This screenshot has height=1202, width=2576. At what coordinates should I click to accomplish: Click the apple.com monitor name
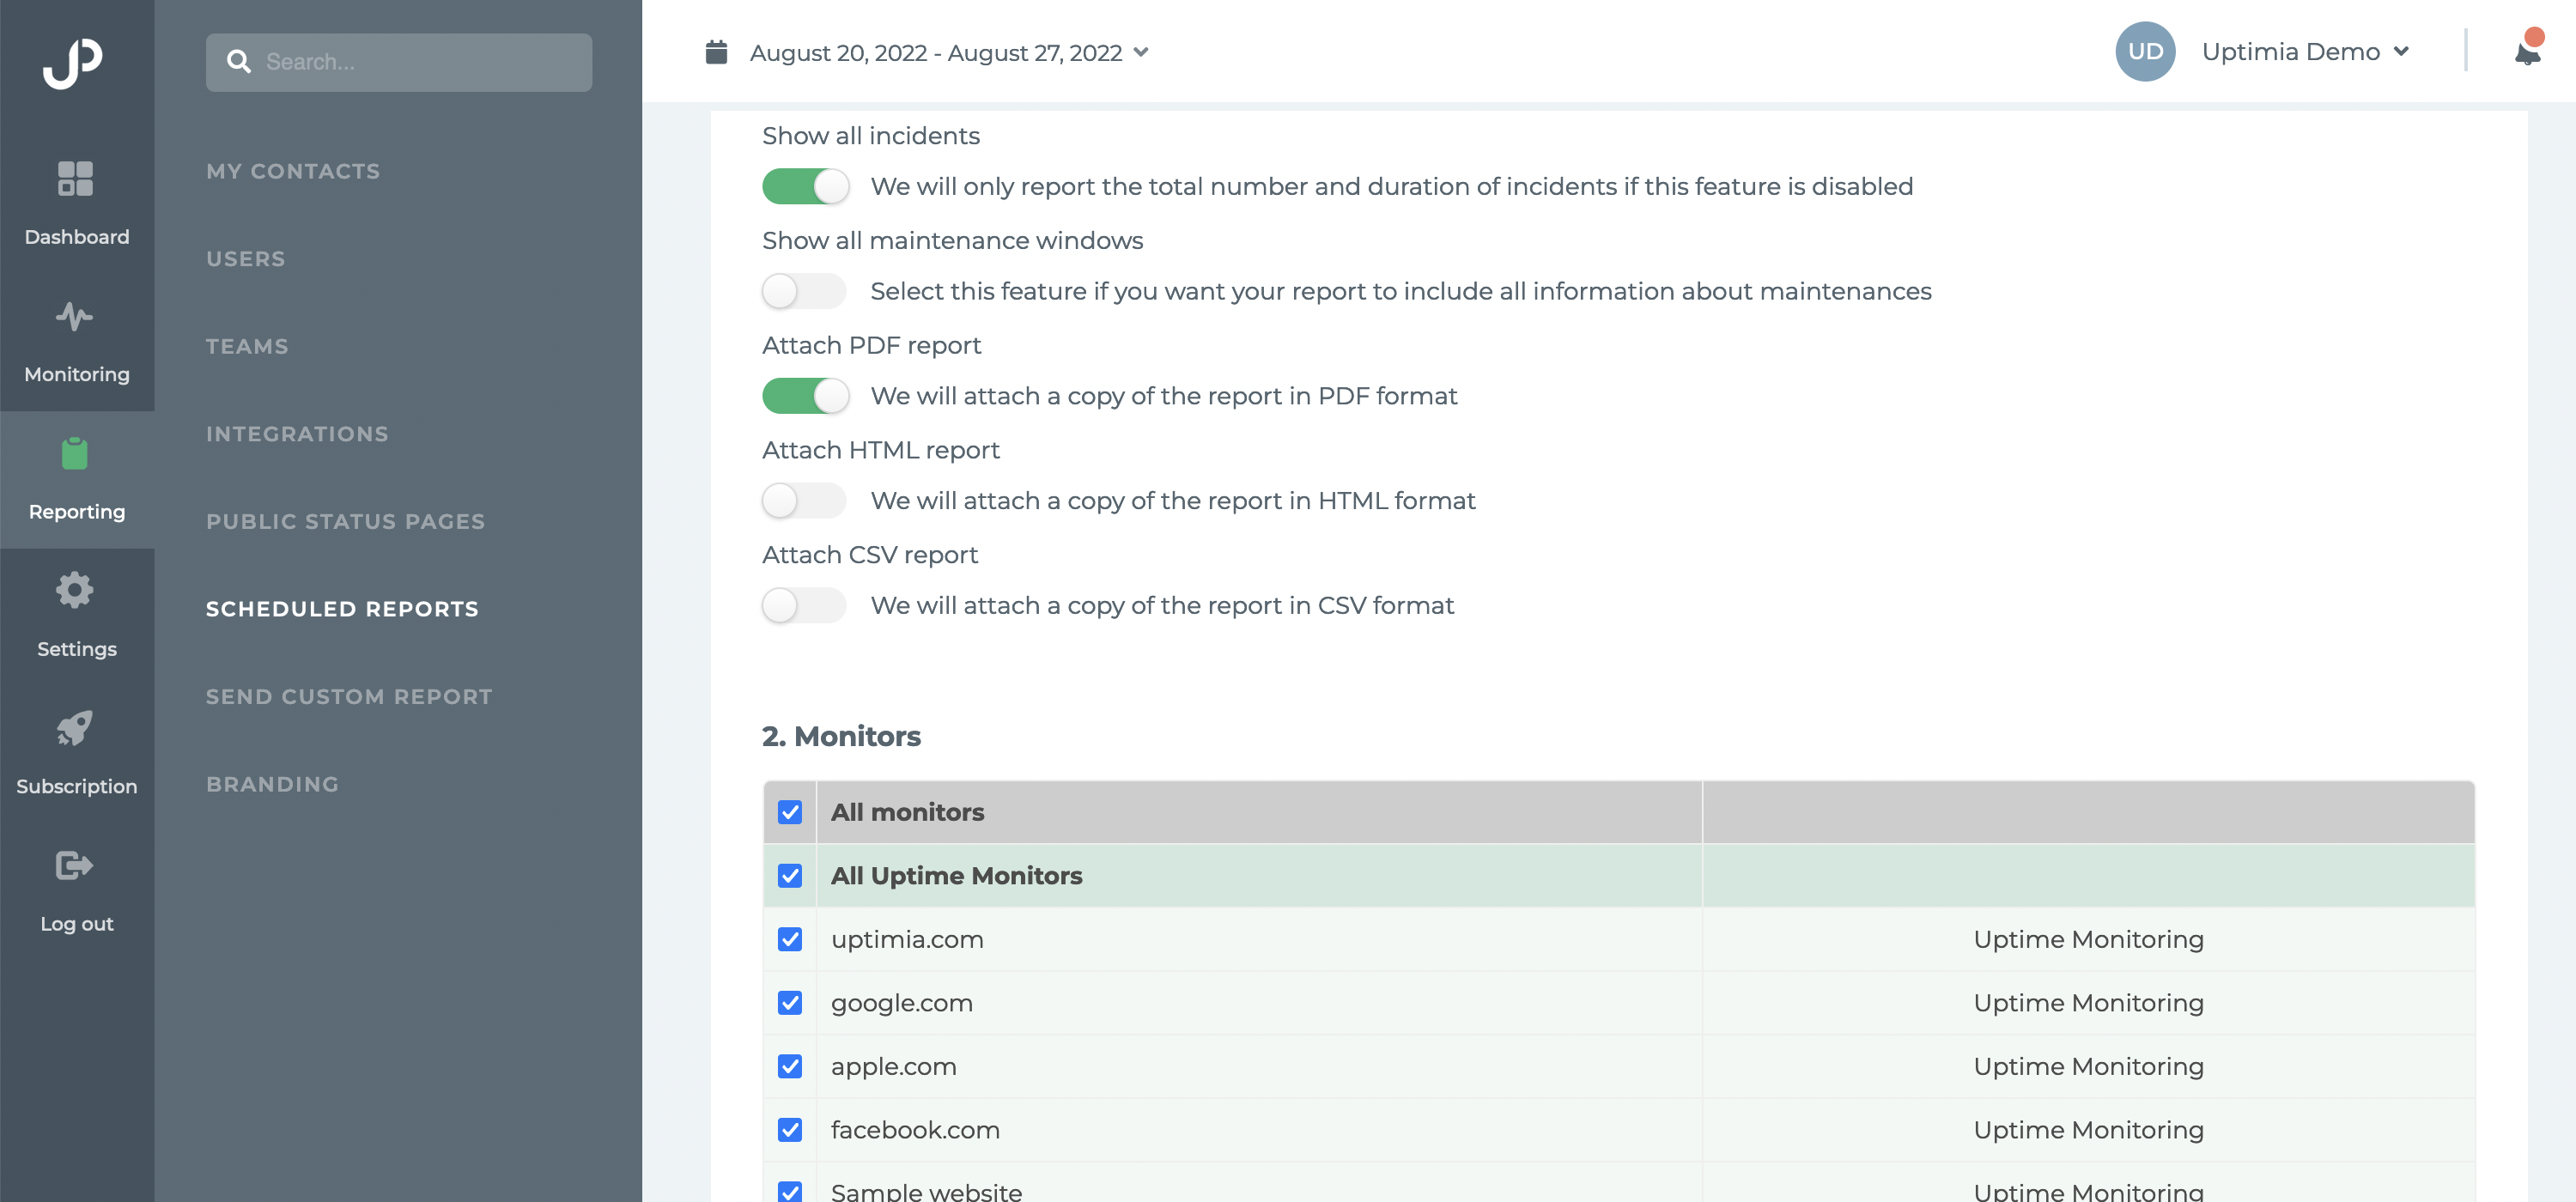[x=893, y=1066]
